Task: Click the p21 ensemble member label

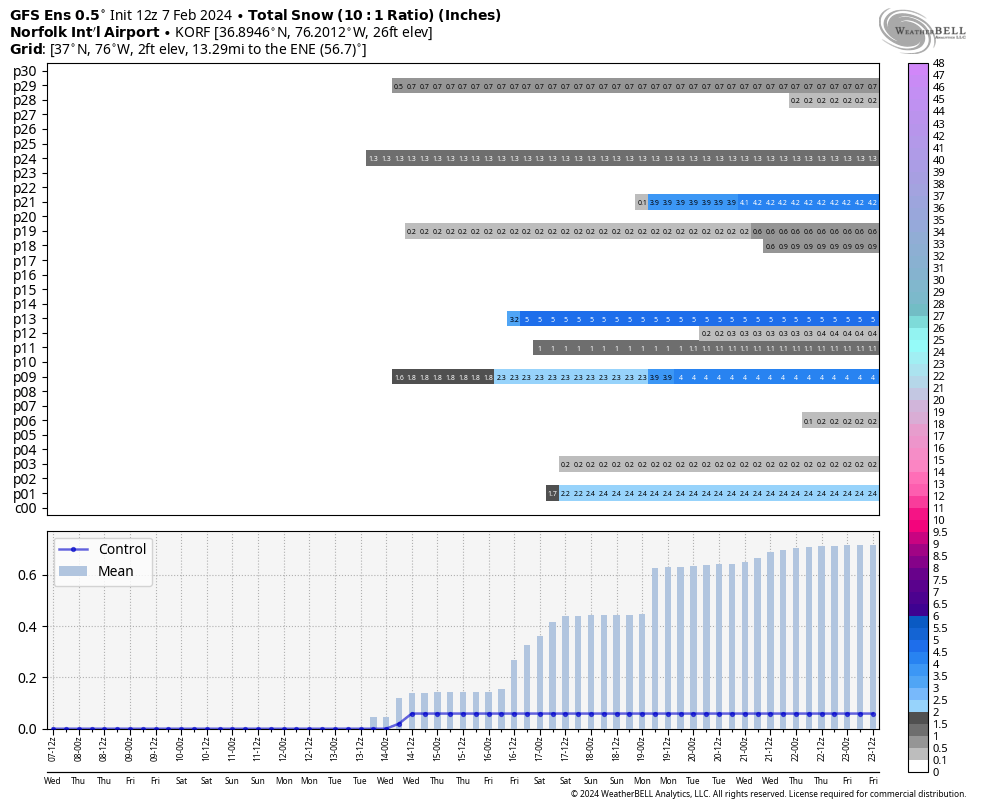Action: pyautogui.click(x=25, y=203)
